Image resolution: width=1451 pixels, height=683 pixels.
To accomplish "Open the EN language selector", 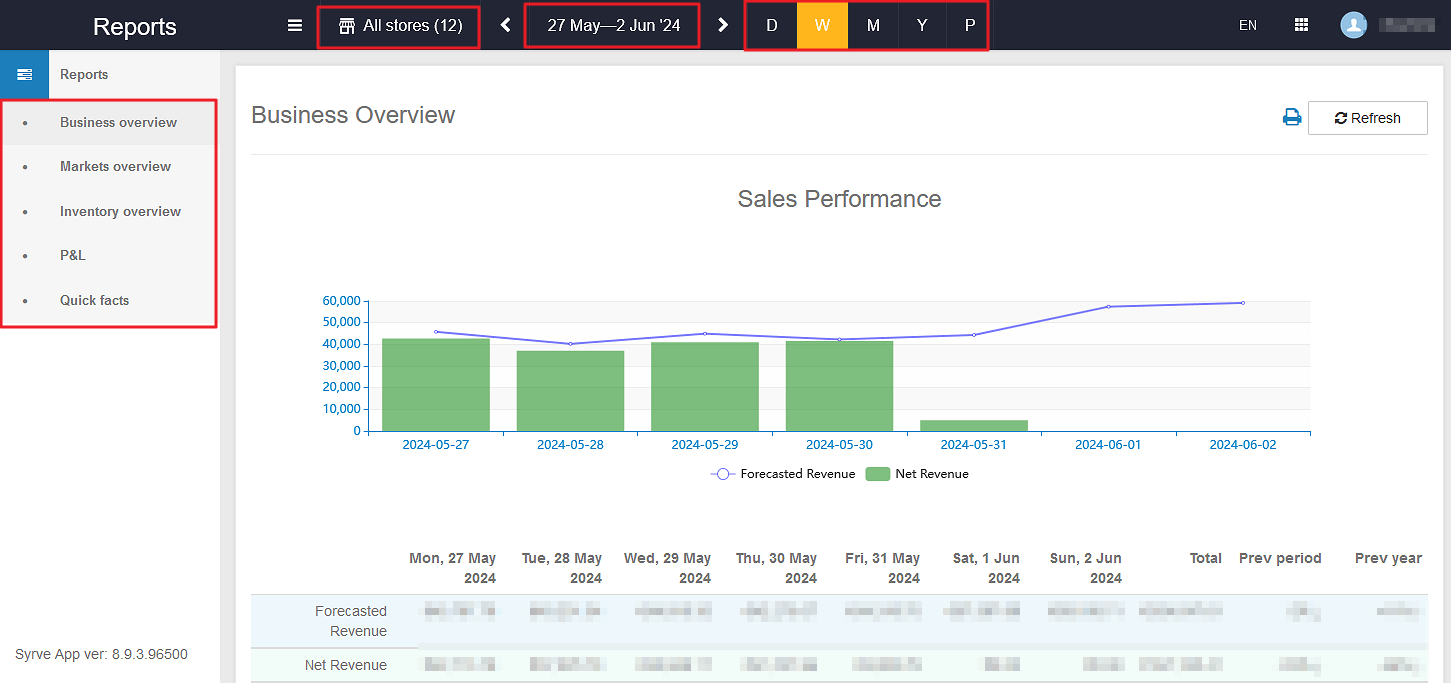I will (1247, 26).
